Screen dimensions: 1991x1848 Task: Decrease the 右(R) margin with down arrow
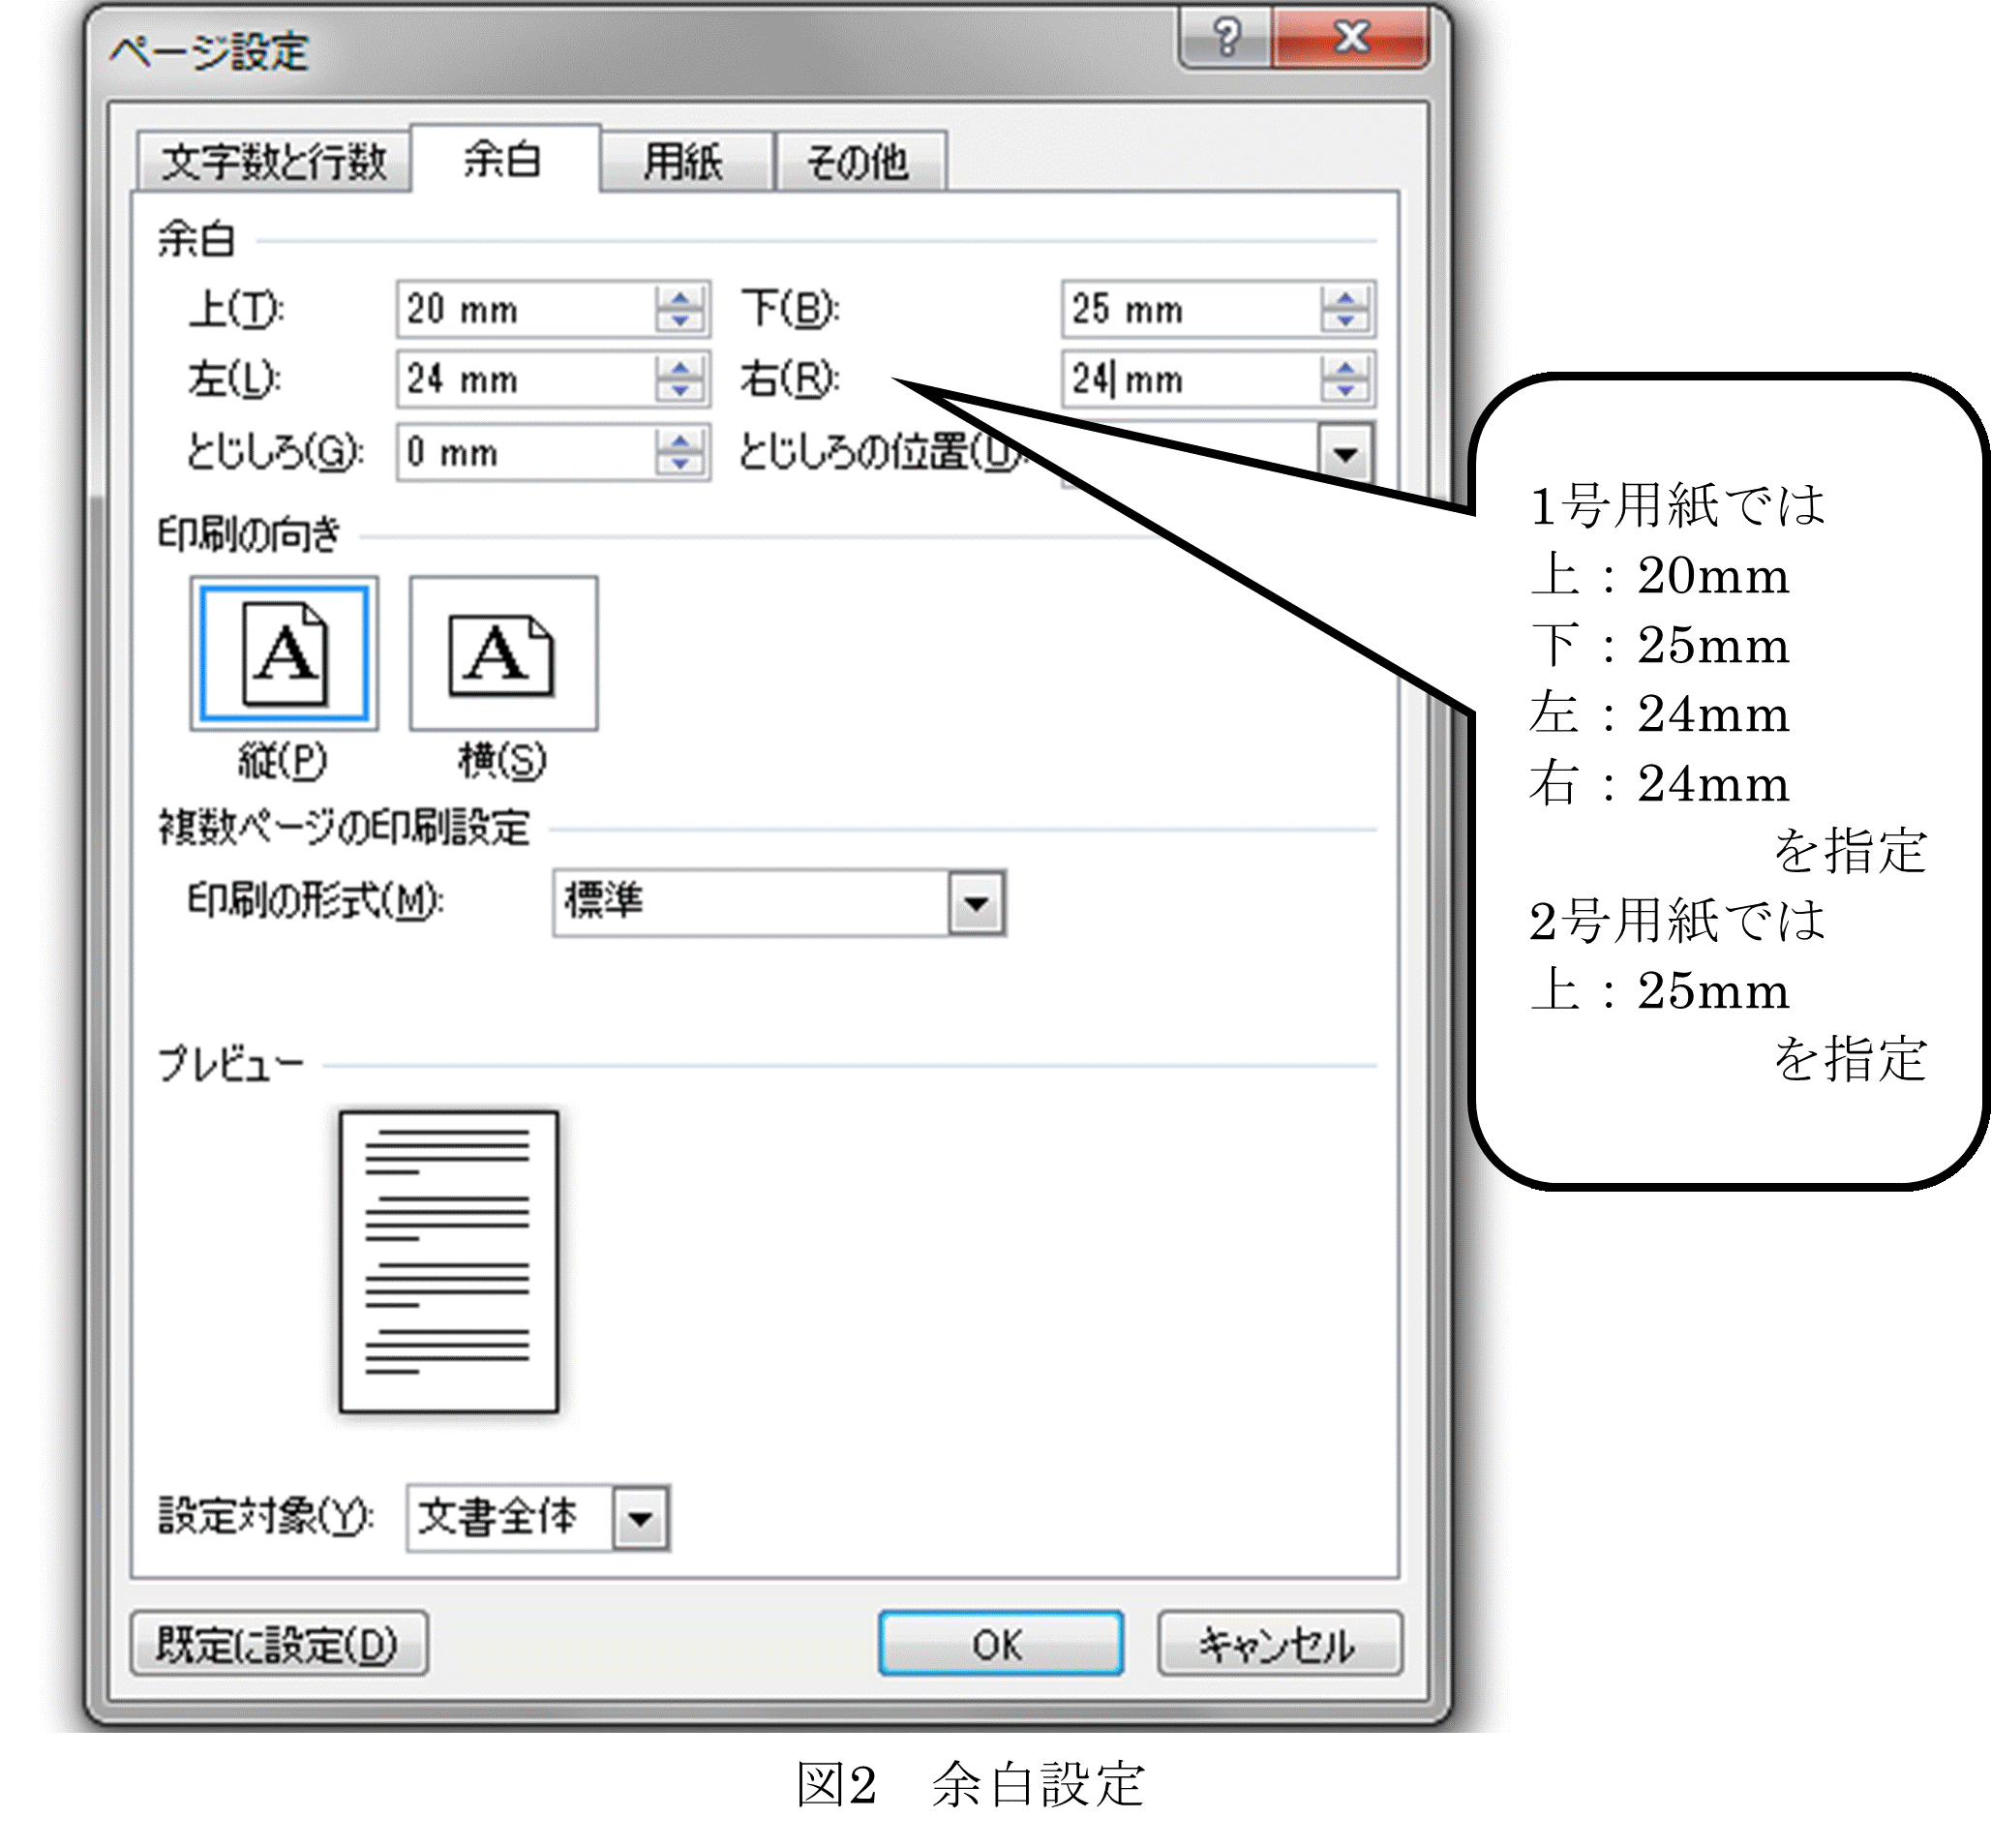[1346, 391]
